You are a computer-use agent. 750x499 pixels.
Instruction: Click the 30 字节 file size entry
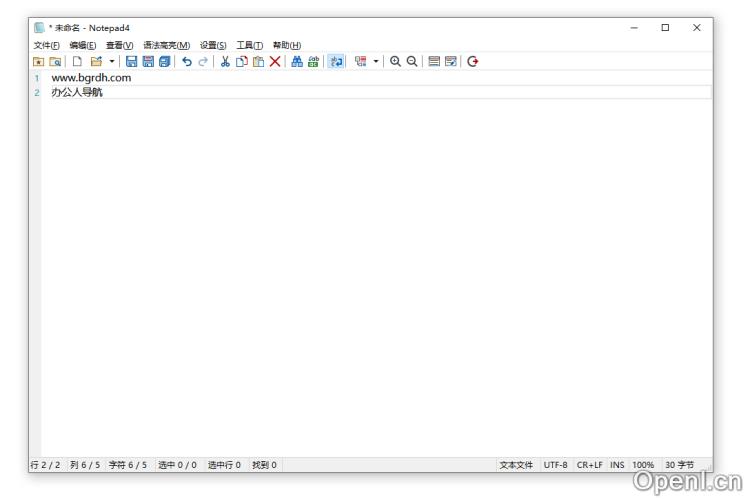[x=679, y=465]
